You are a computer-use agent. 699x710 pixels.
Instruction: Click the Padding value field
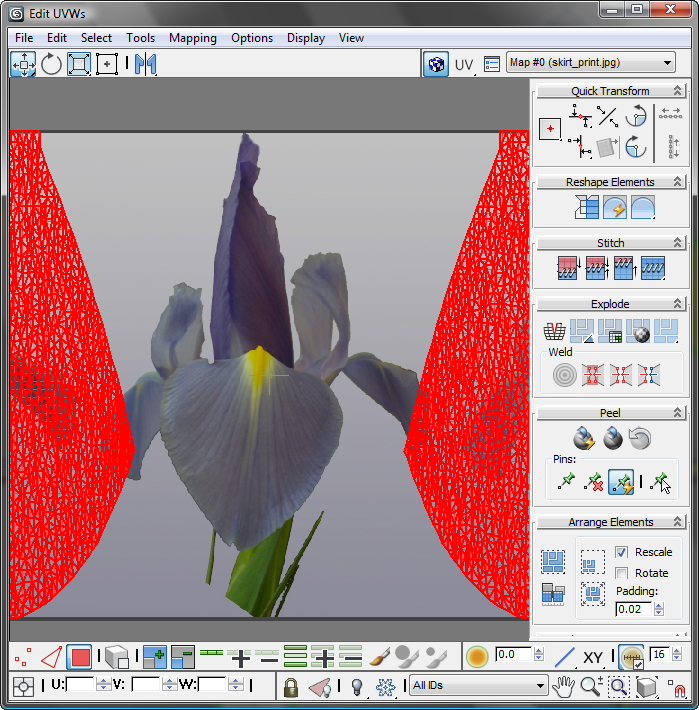coord(633,609)
